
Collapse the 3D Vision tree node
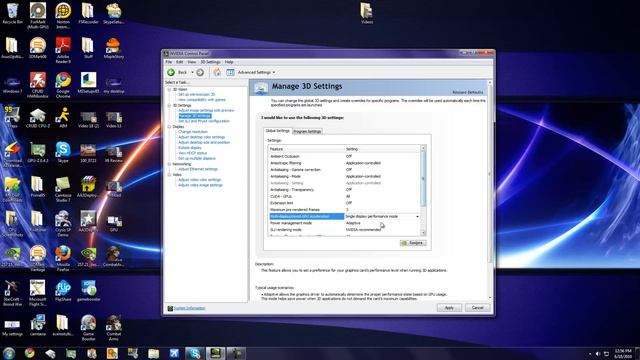point(169,89)
